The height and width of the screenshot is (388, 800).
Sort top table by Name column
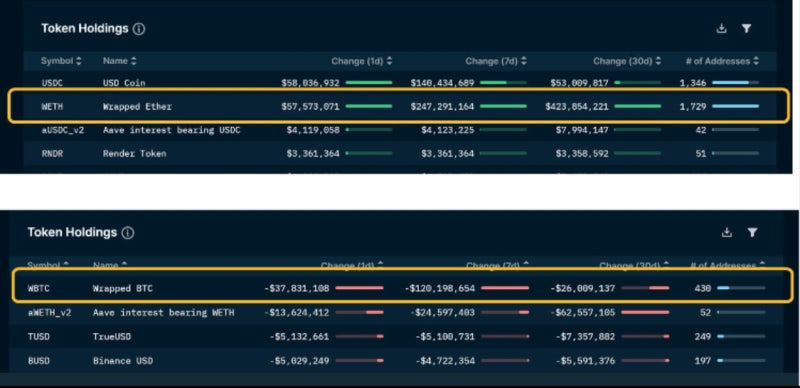click(x=120, y=61)
